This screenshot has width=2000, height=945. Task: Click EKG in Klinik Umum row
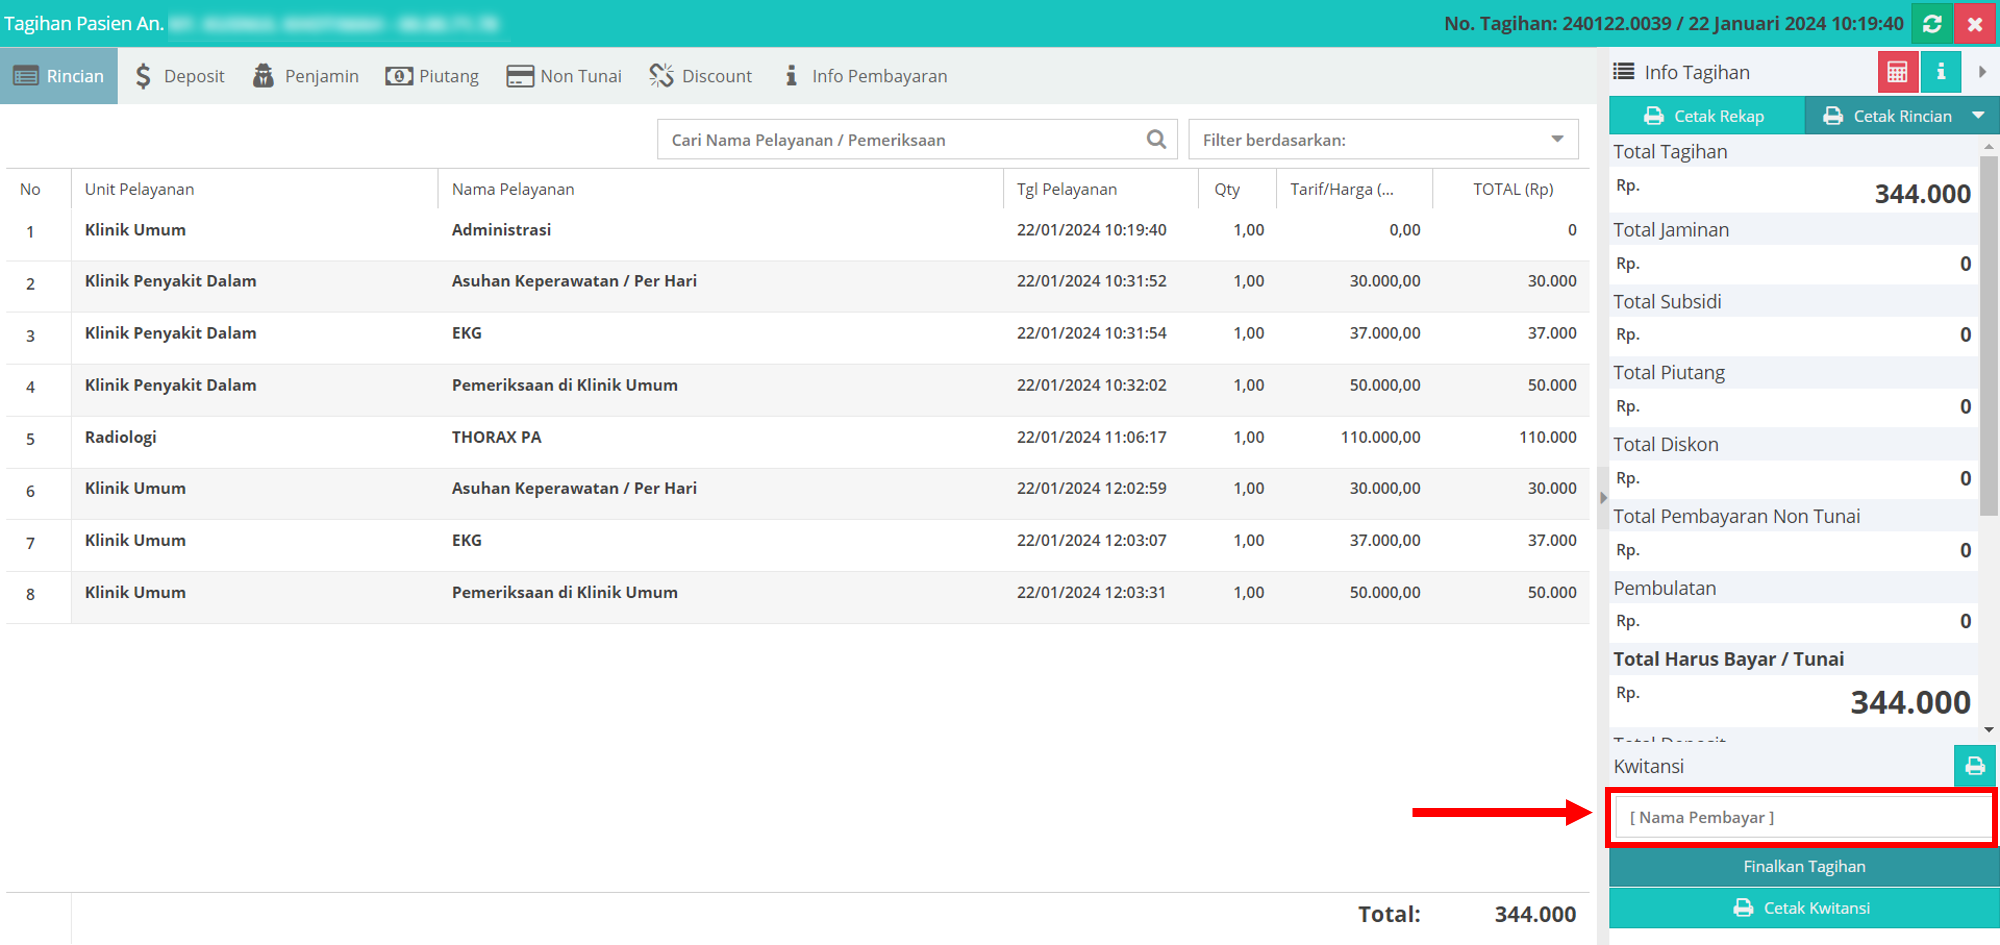point(467,540)
